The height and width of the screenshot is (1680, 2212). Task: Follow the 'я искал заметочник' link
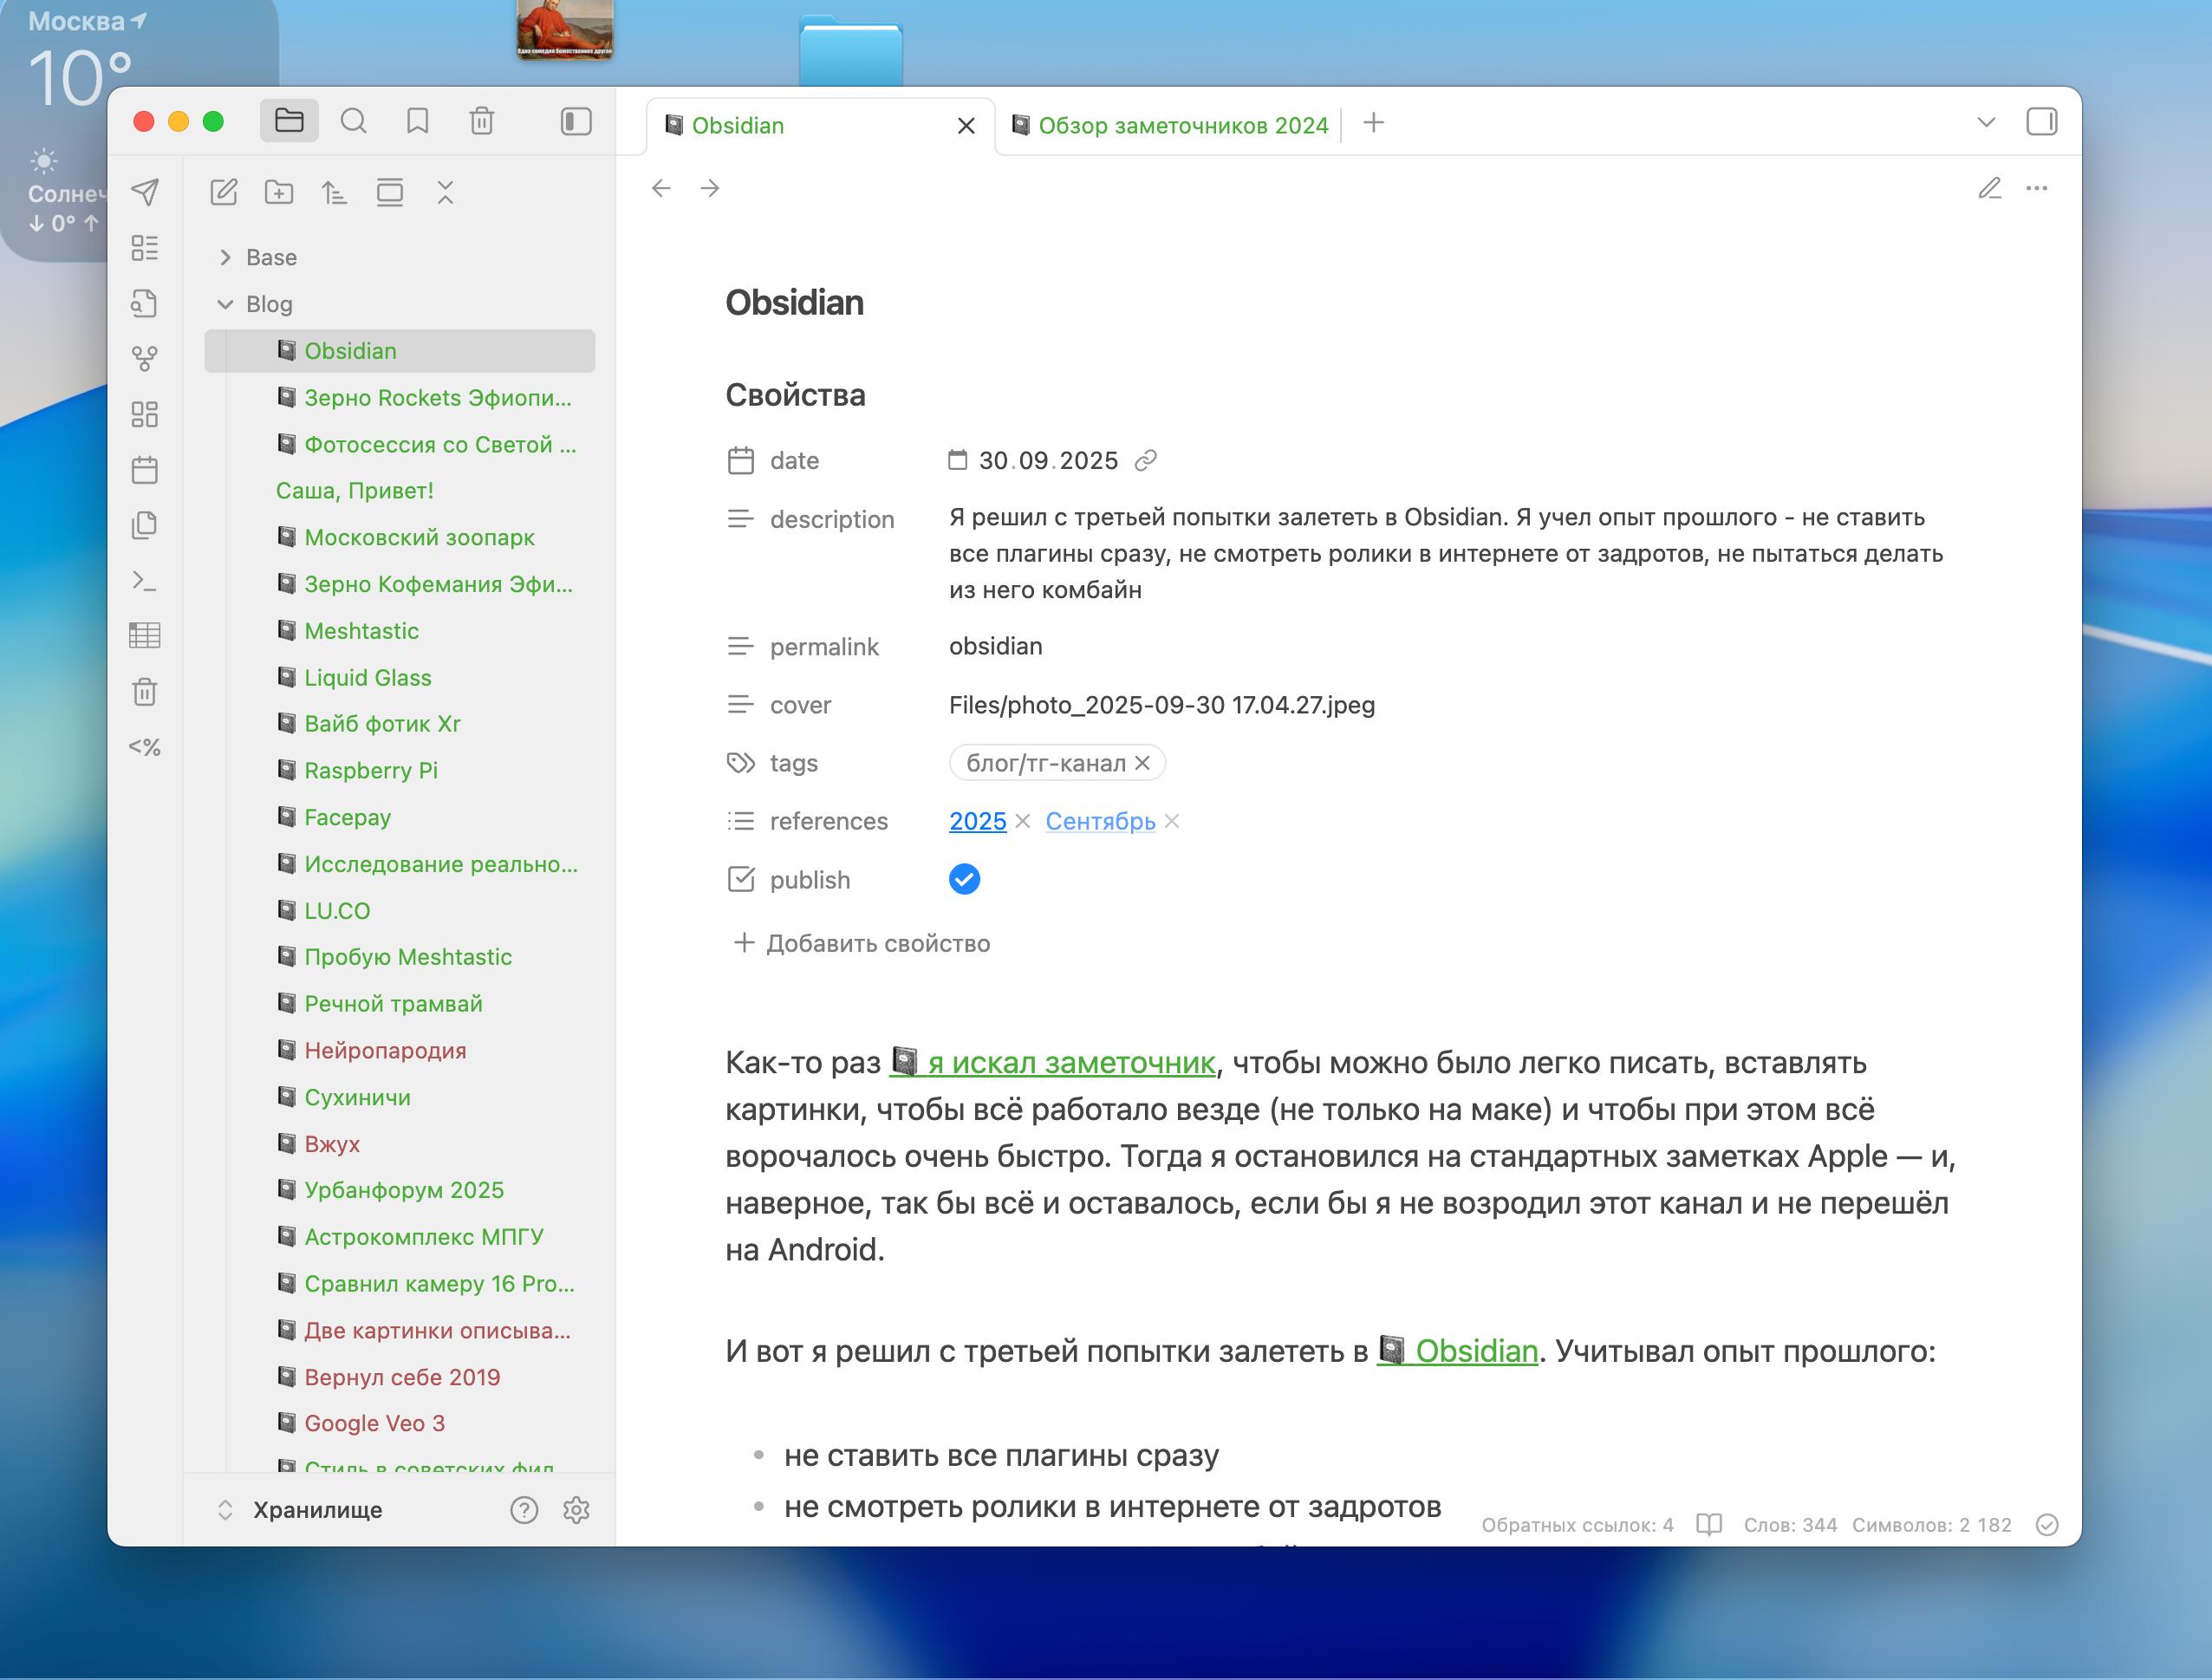pyautogui.click(x=1053, y=1062)
